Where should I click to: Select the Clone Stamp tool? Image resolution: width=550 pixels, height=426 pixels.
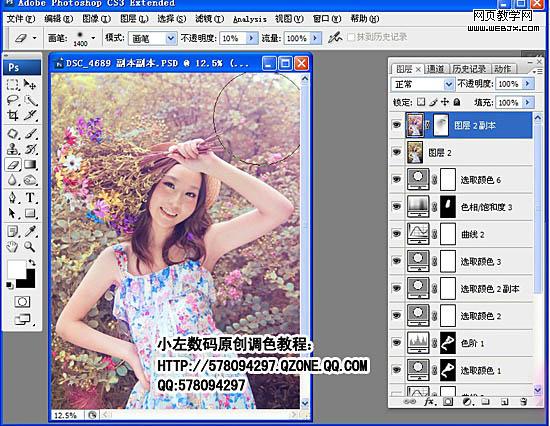point(13,149)
